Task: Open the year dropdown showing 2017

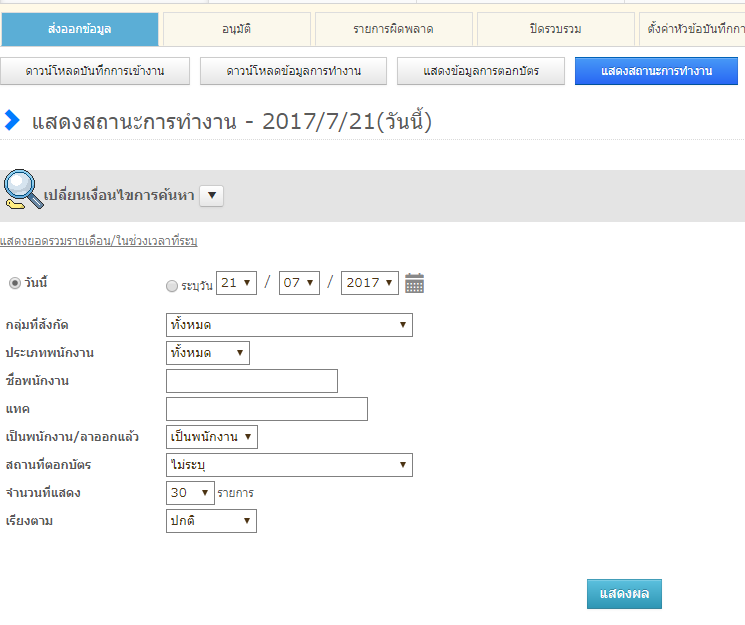Action: [370, 283]
